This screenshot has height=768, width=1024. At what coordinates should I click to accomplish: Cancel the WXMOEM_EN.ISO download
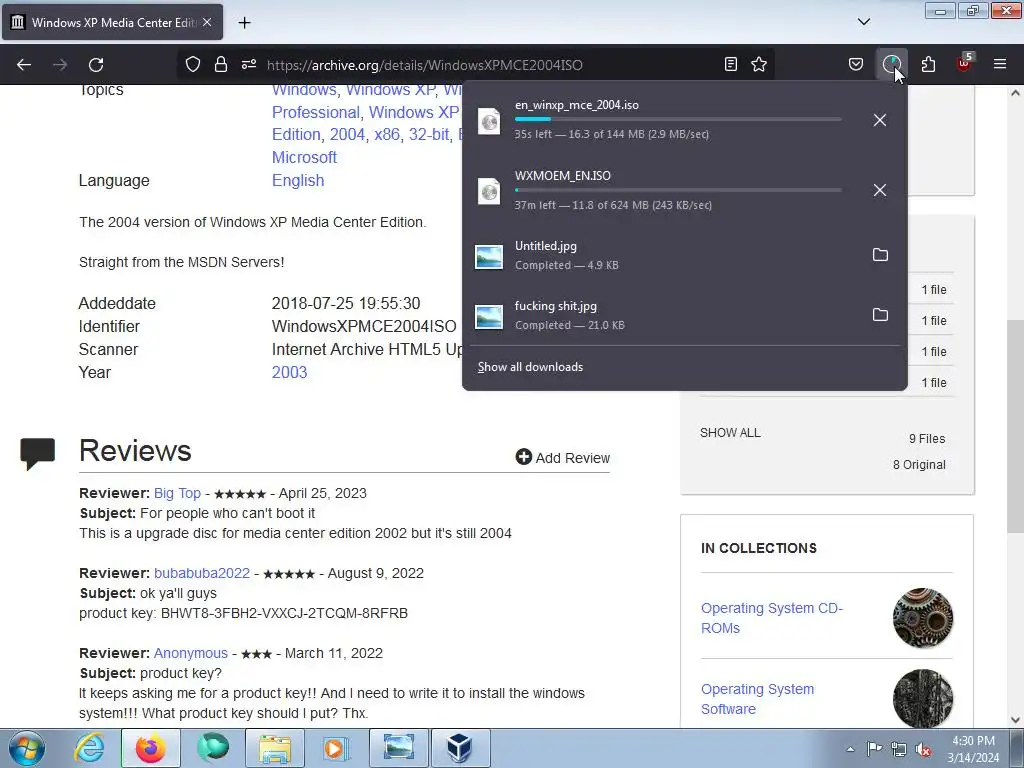point(880,190)
